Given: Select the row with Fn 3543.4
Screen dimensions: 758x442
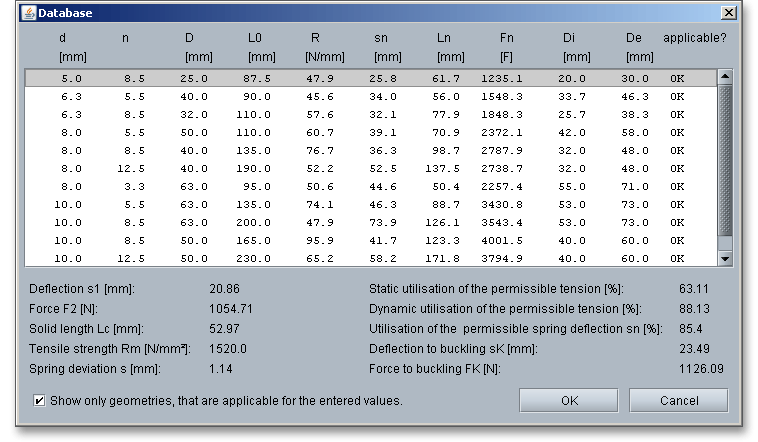Looking at the screenshot, I should click(370, 222).
